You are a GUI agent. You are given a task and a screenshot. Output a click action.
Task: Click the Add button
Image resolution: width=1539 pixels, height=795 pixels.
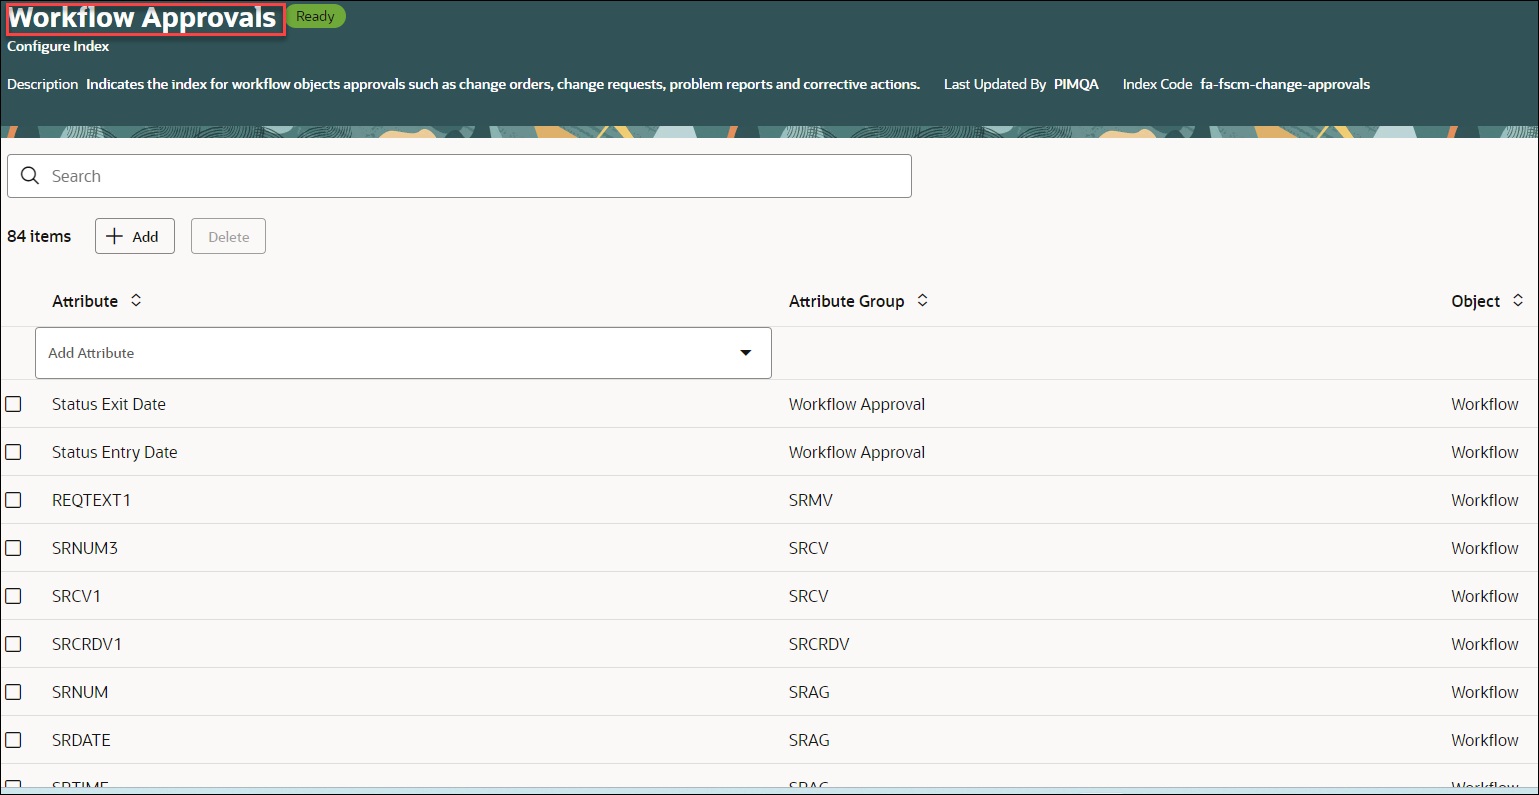coord(135,236)
